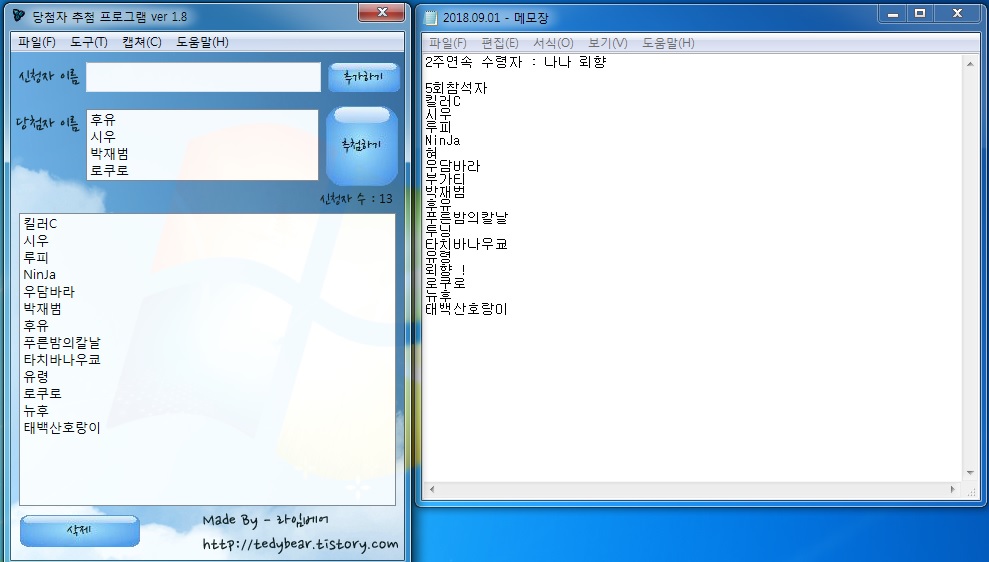Viewport: 989px width, 562px height.
Task: Select 박재범 in the winners list
Action: pos(109,153)
